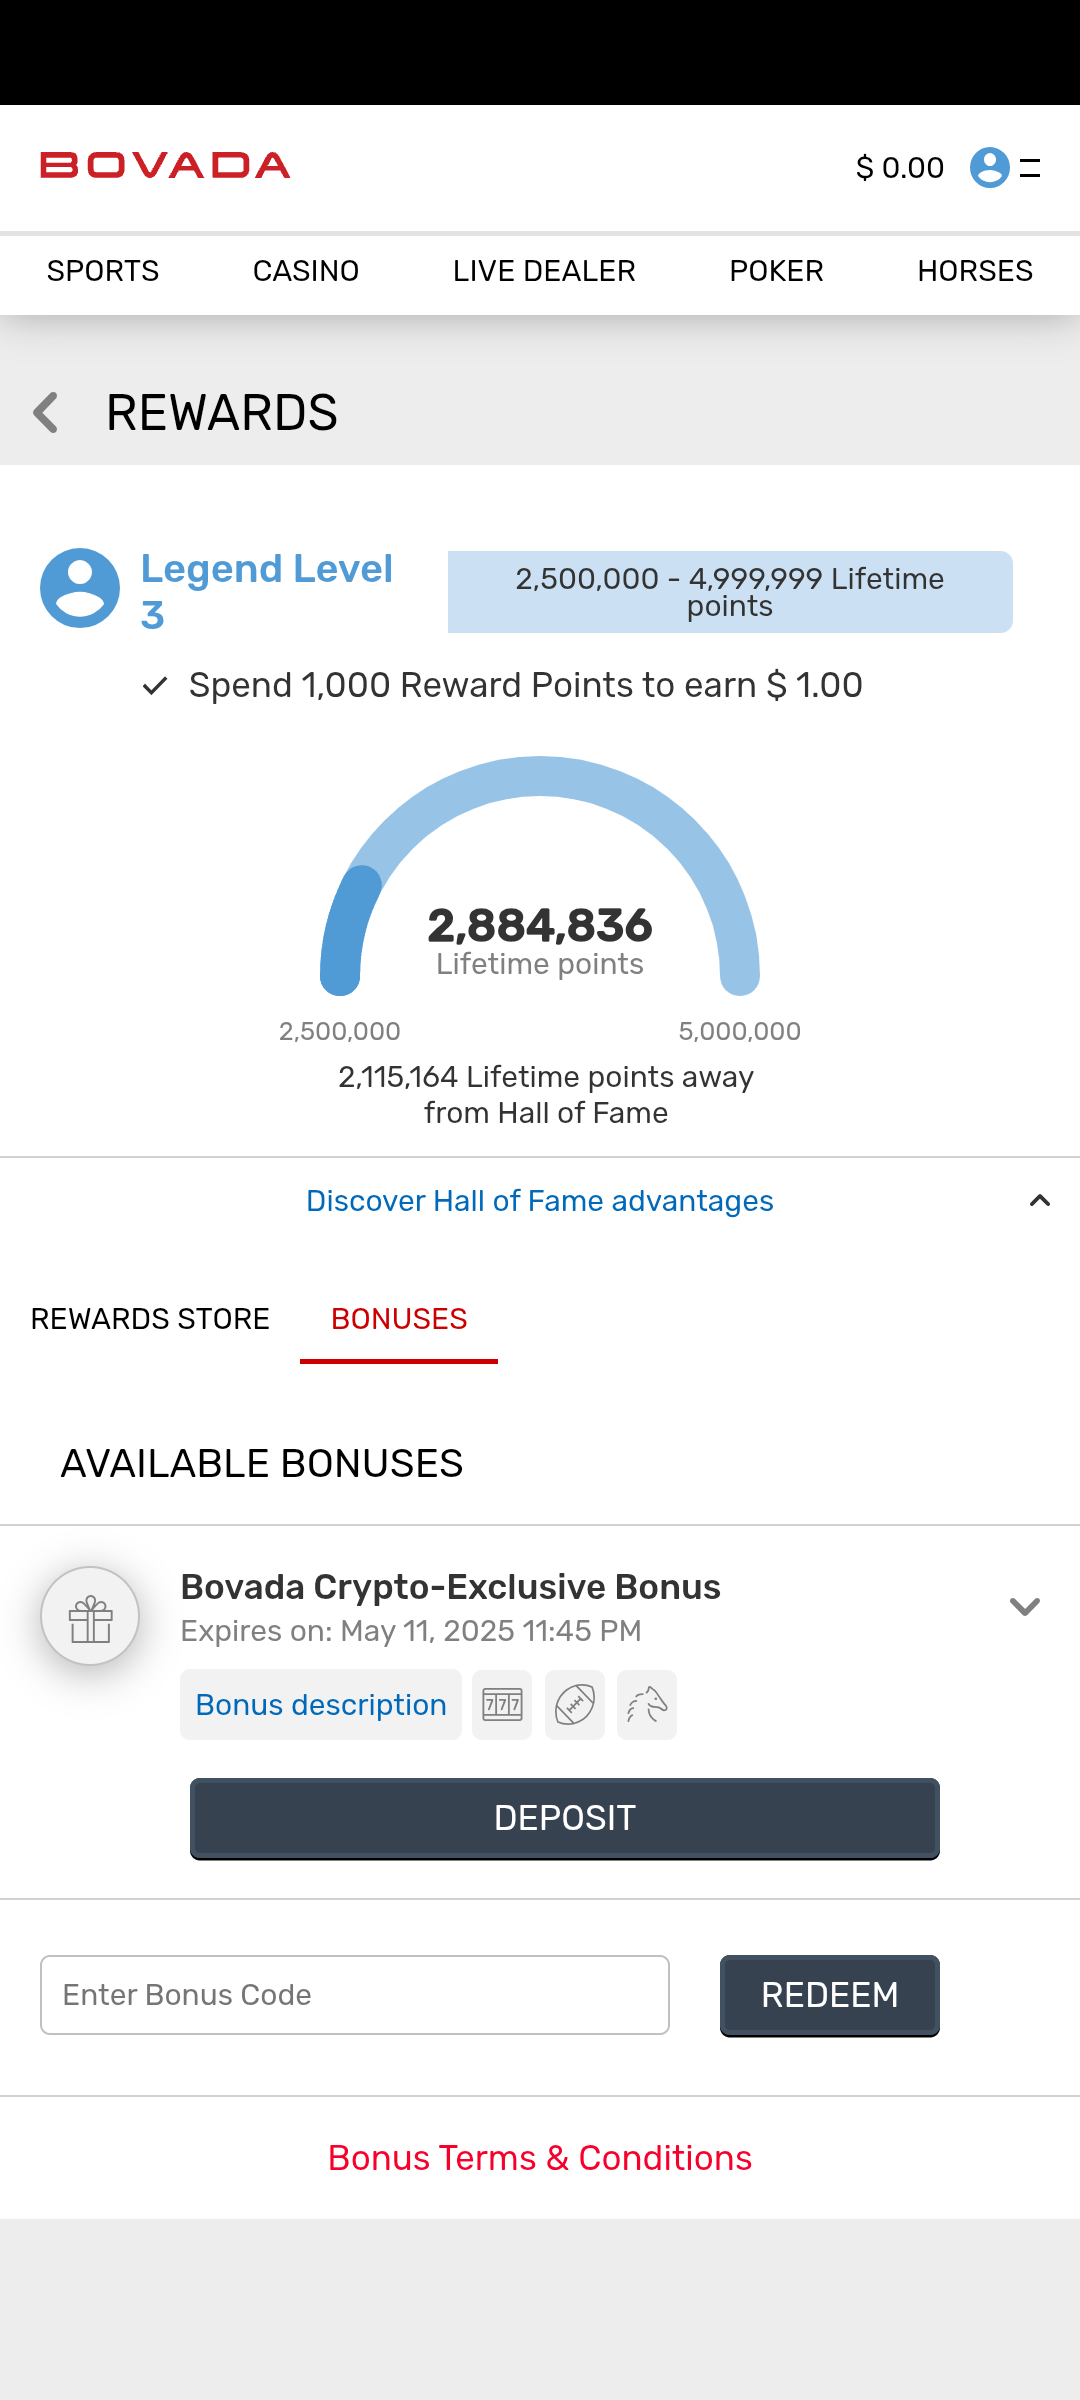Open the Bonus description link
The width and height of the screenshot is (1080, 2400).
[321, 1705]
